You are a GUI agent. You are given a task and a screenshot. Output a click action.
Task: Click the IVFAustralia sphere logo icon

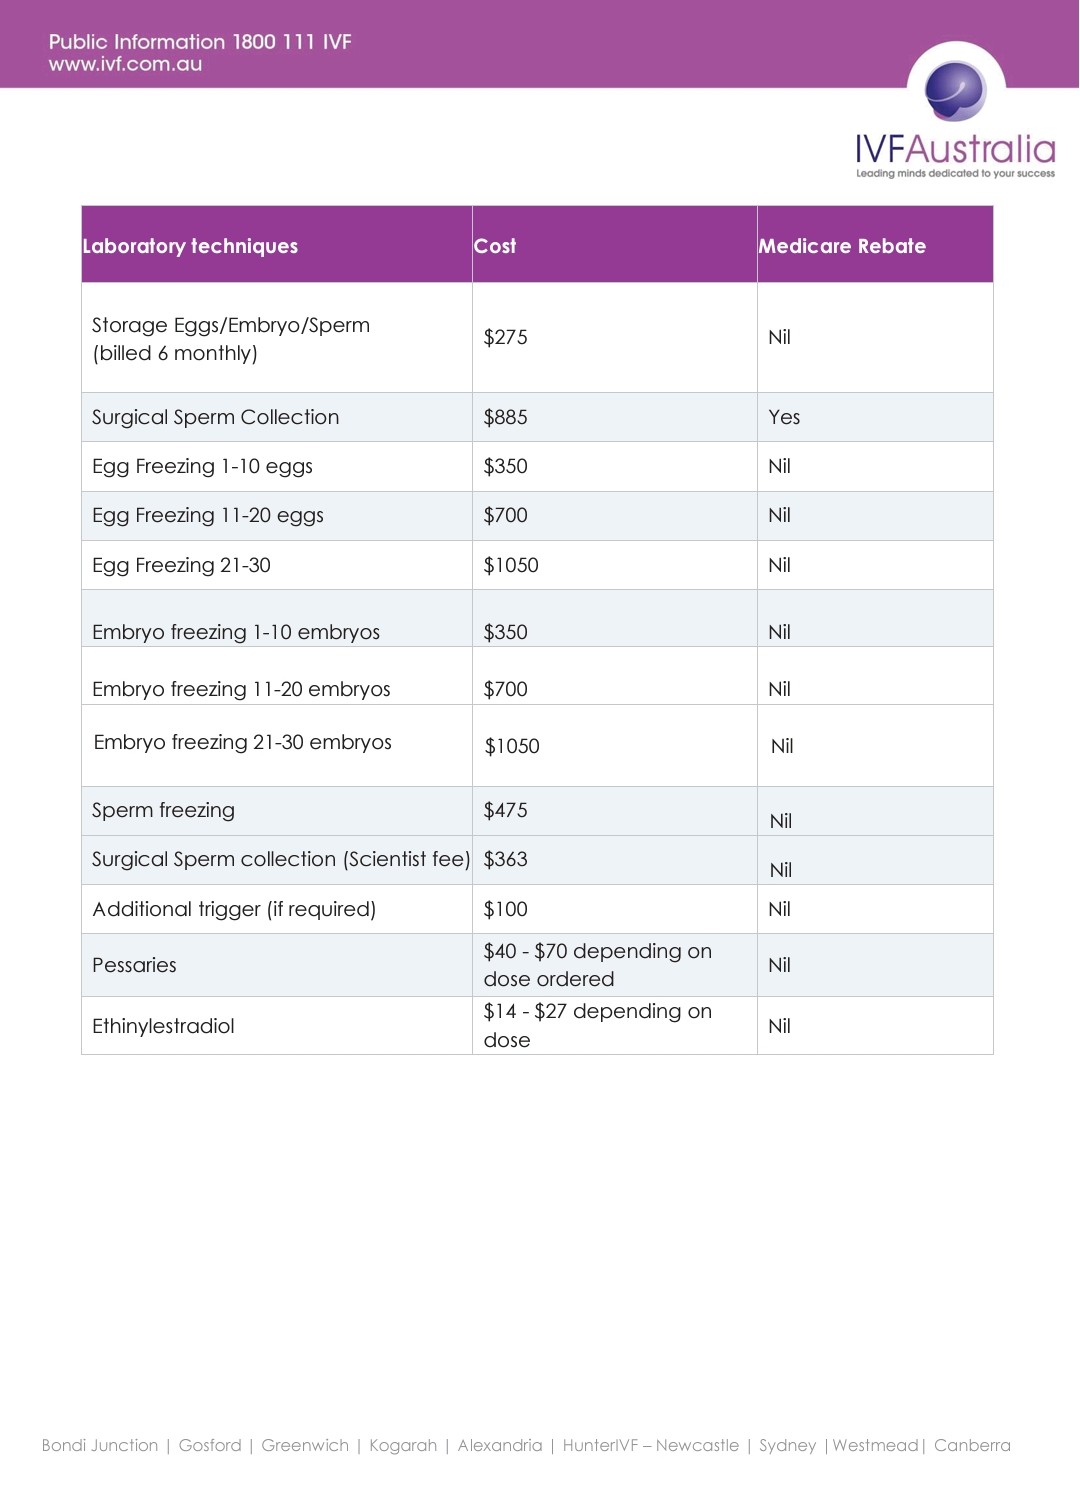pyautogui.click(x=955, y=91)
